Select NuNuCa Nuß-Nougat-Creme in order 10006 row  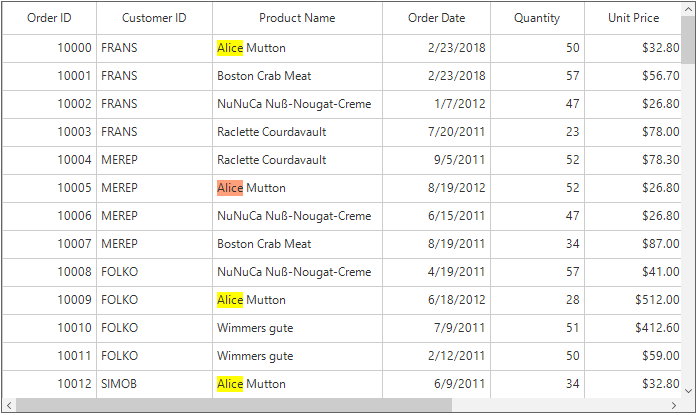(x=297, y=216)
